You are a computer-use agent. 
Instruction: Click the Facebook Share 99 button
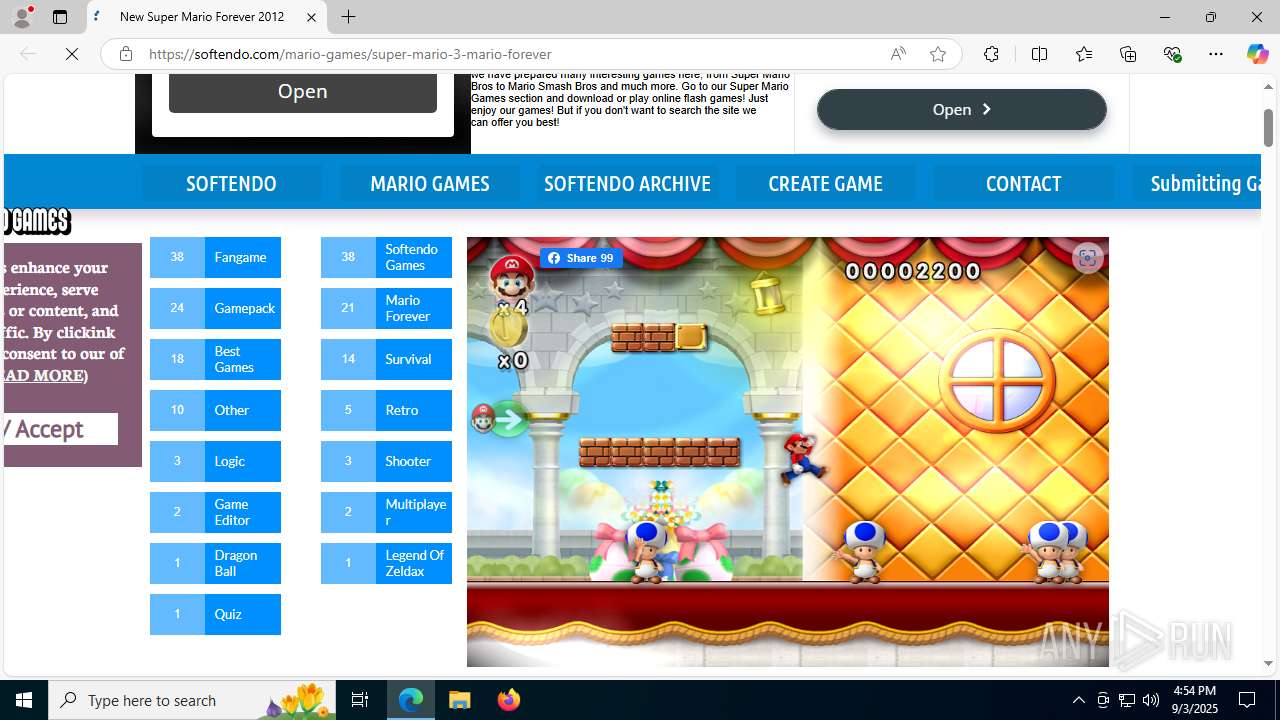click(581, 258)
